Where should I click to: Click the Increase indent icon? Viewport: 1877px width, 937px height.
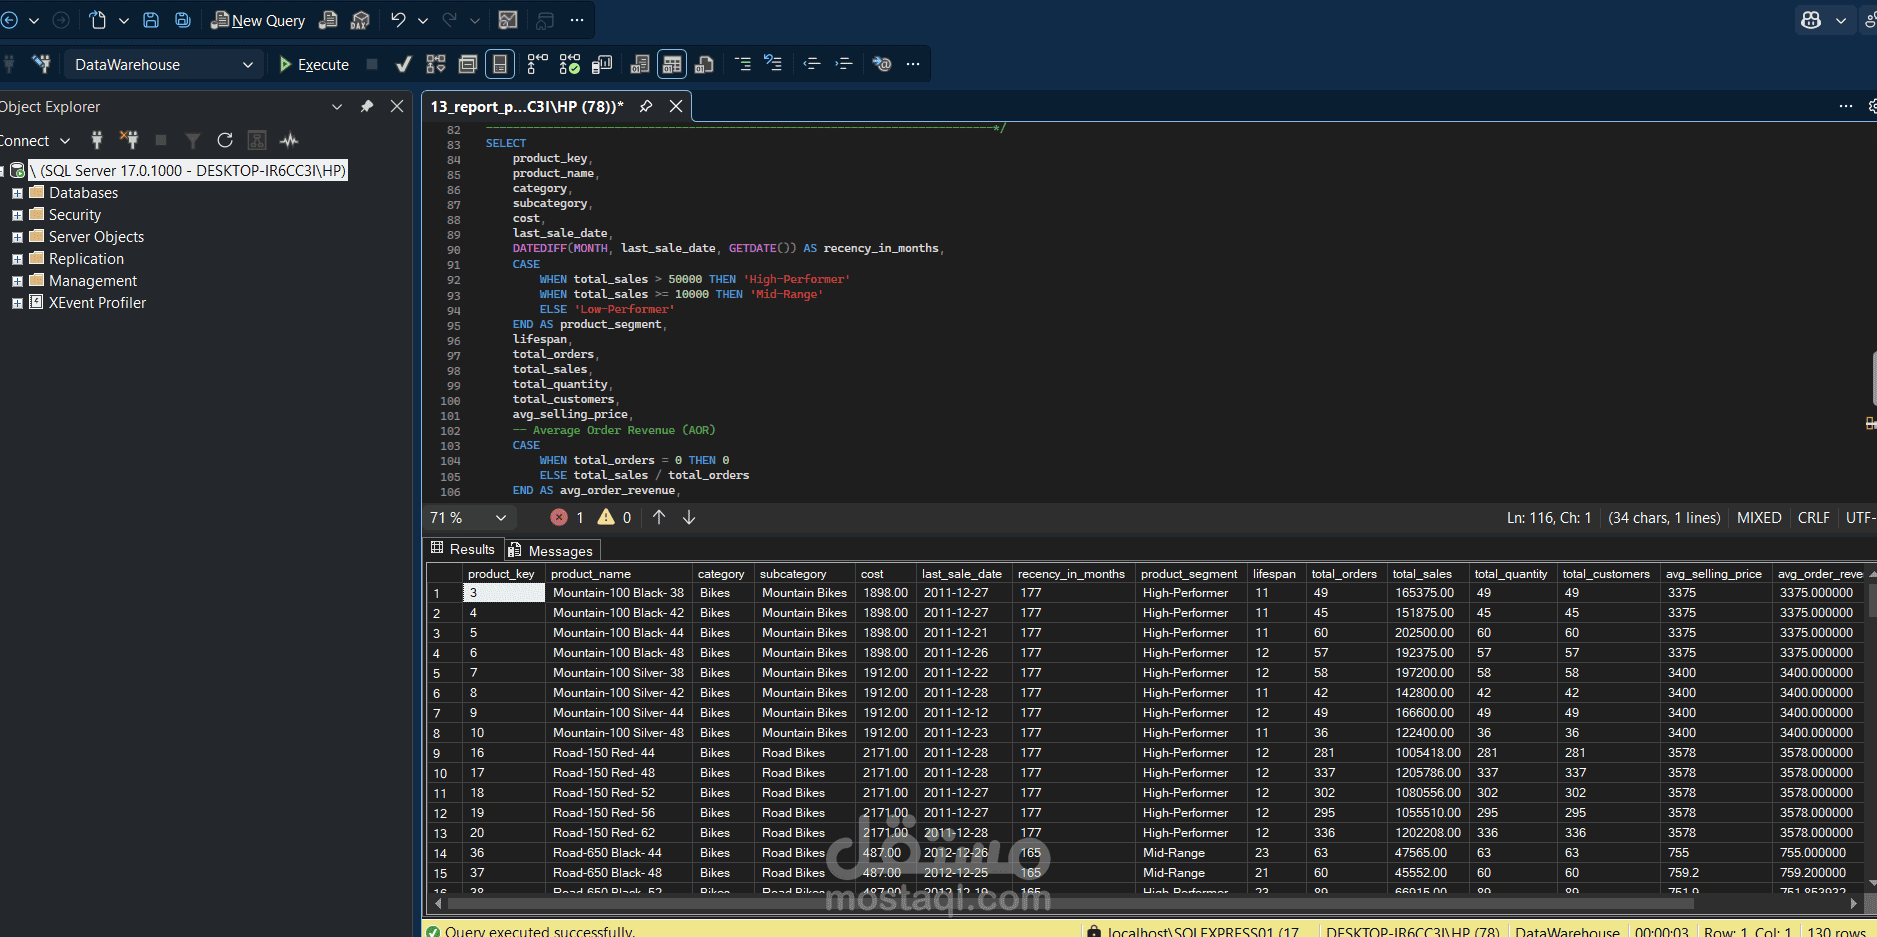[844, 64]
